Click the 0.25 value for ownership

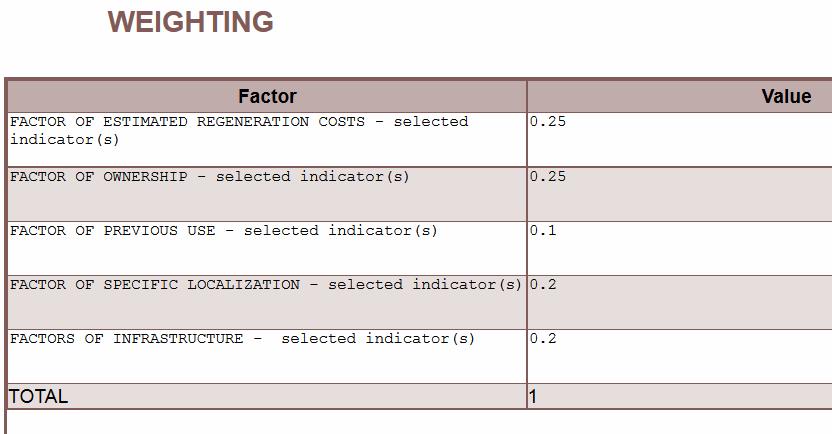point(548,177)
